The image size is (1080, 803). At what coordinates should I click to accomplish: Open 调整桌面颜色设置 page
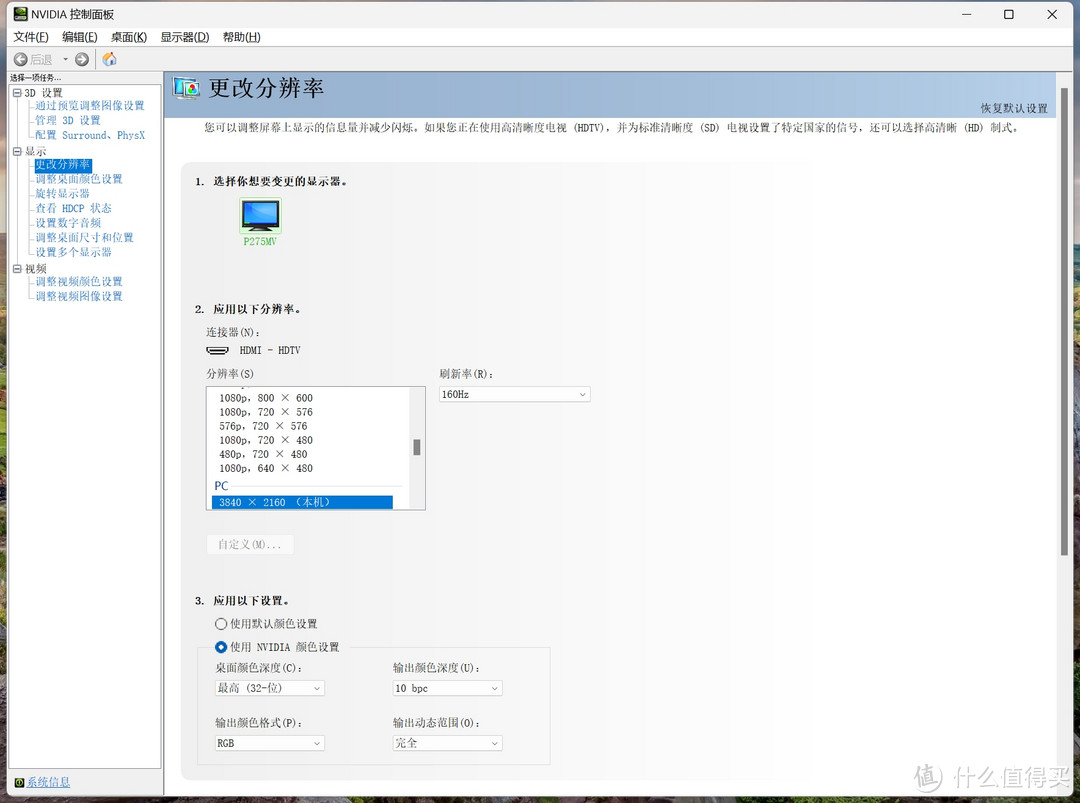click(79, 179)
